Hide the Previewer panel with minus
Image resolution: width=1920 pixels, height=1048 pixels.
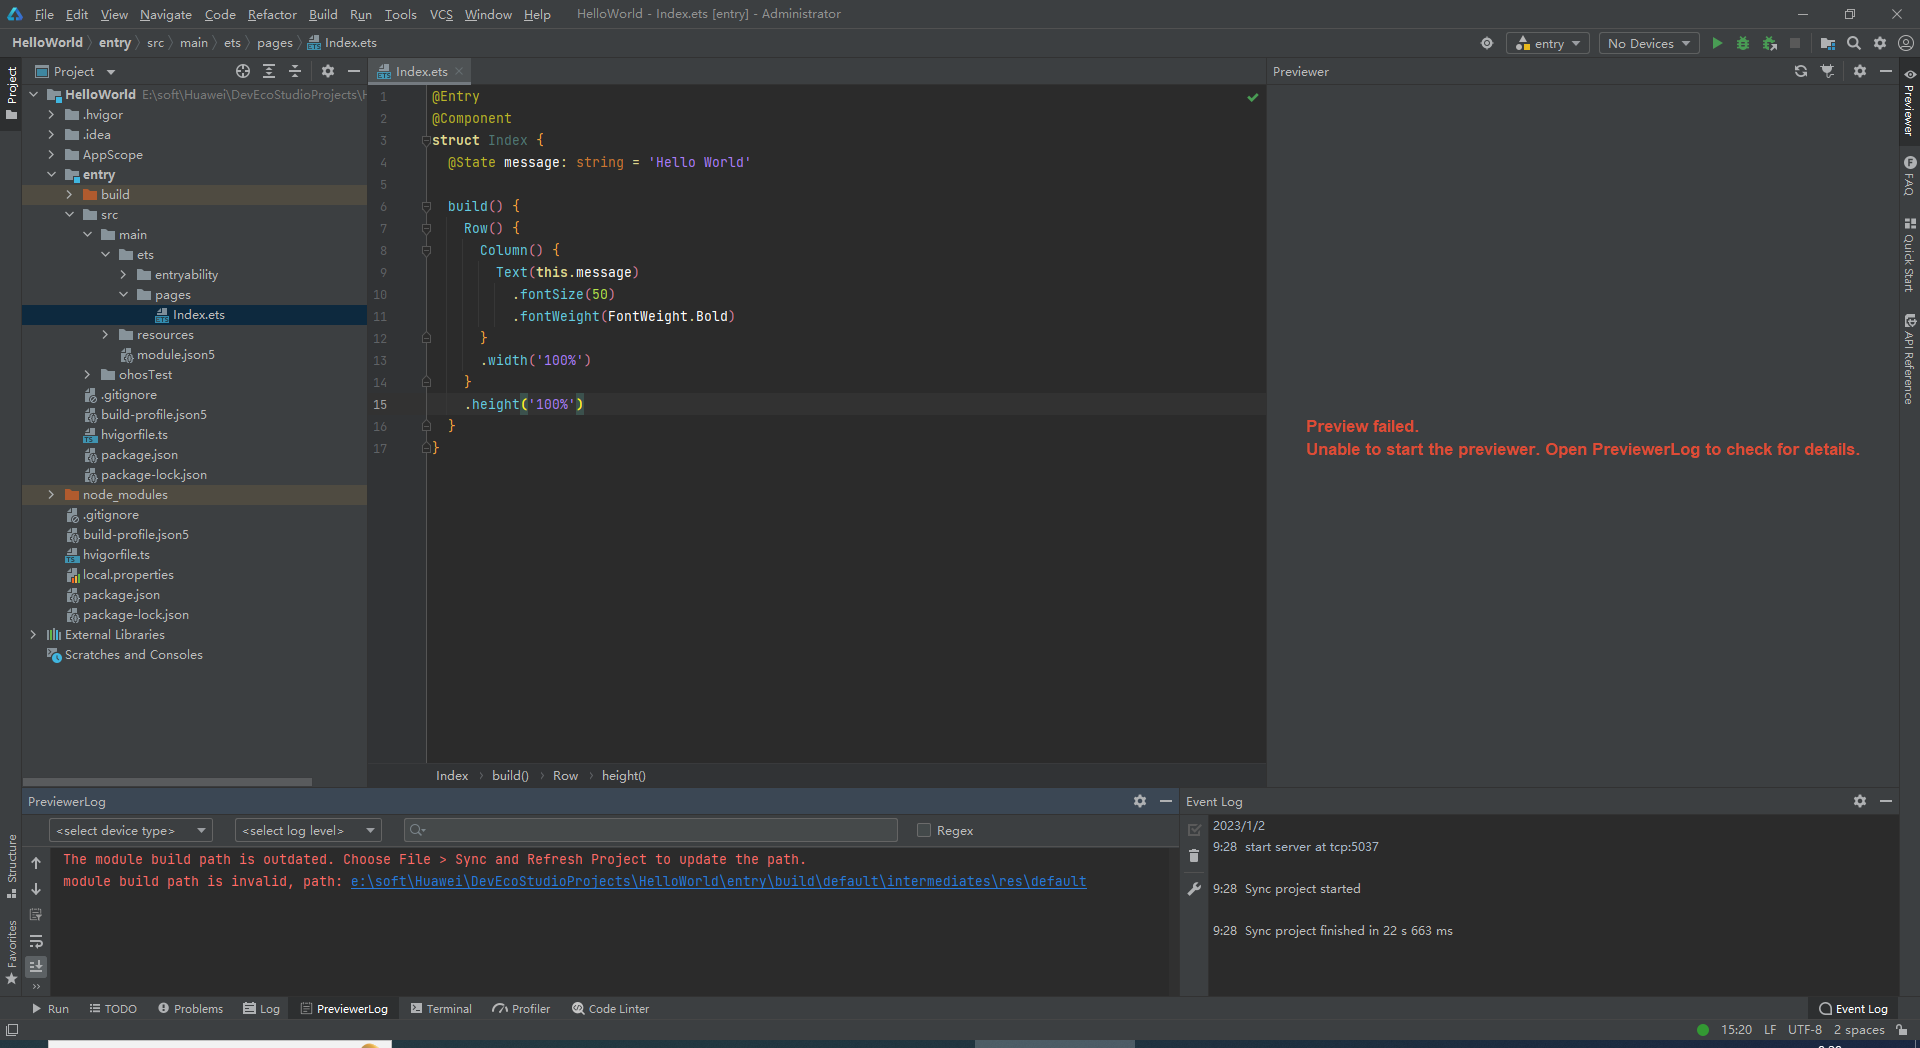[x=1886, y=71]
